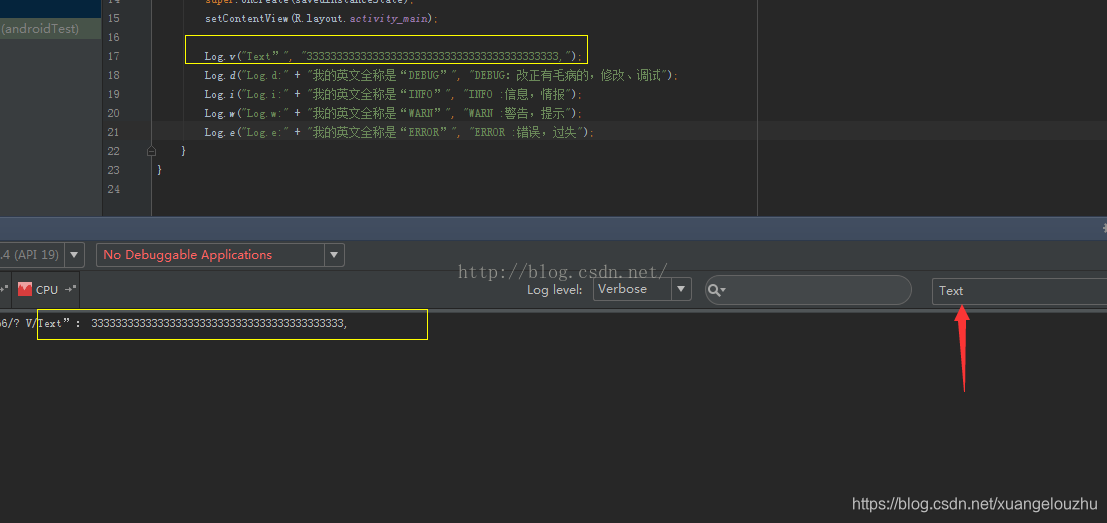Open the device dropdown showing API 19
Viewport: 1107px width, 523px height.
[x=42, y=255]
